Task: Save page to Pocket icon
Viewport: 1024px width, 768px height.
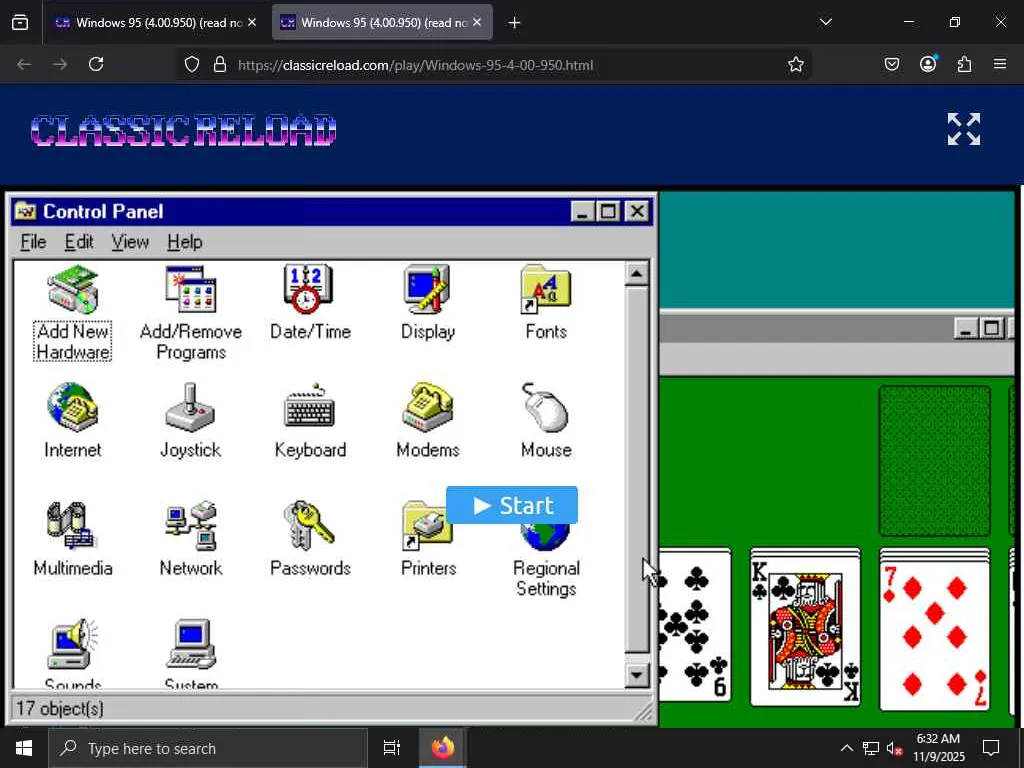Action: (x=891, y=64)
